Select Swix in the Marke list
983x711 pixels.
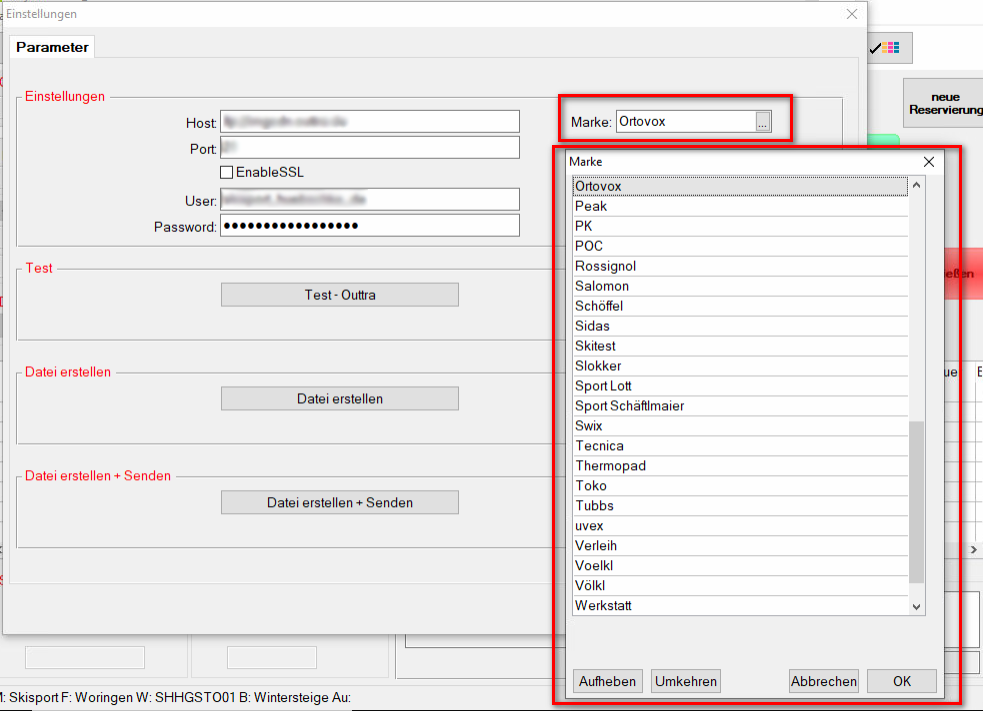[740, 426]
